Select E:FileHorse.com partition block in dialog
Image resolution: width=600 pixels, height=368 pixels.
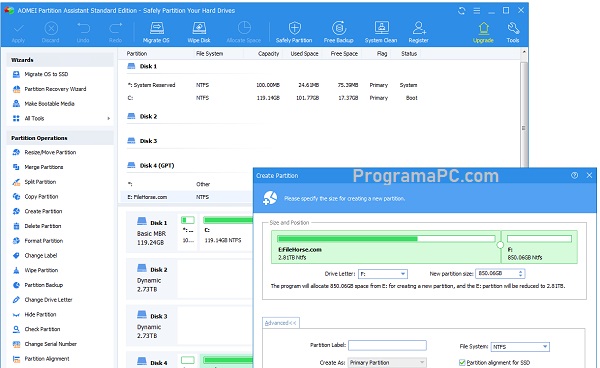tap(385, 247)
